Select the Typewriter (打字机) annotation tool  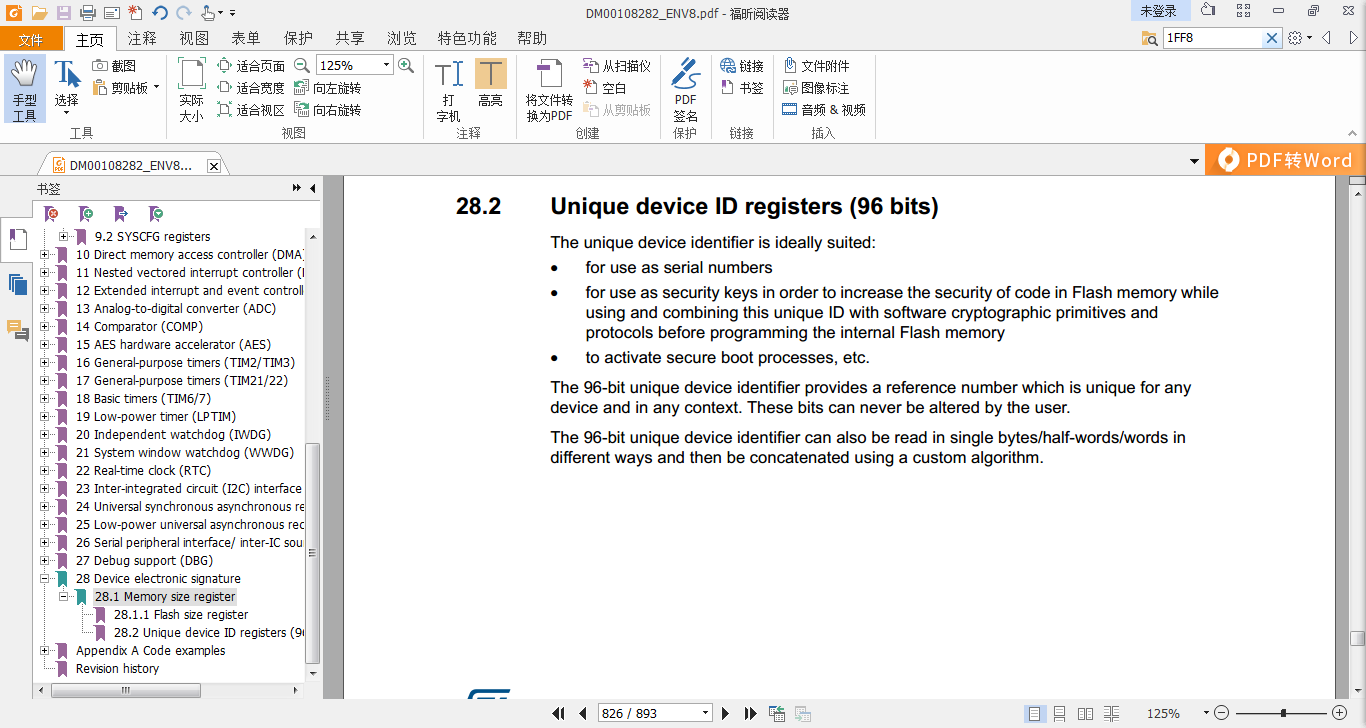click(450, 89)
